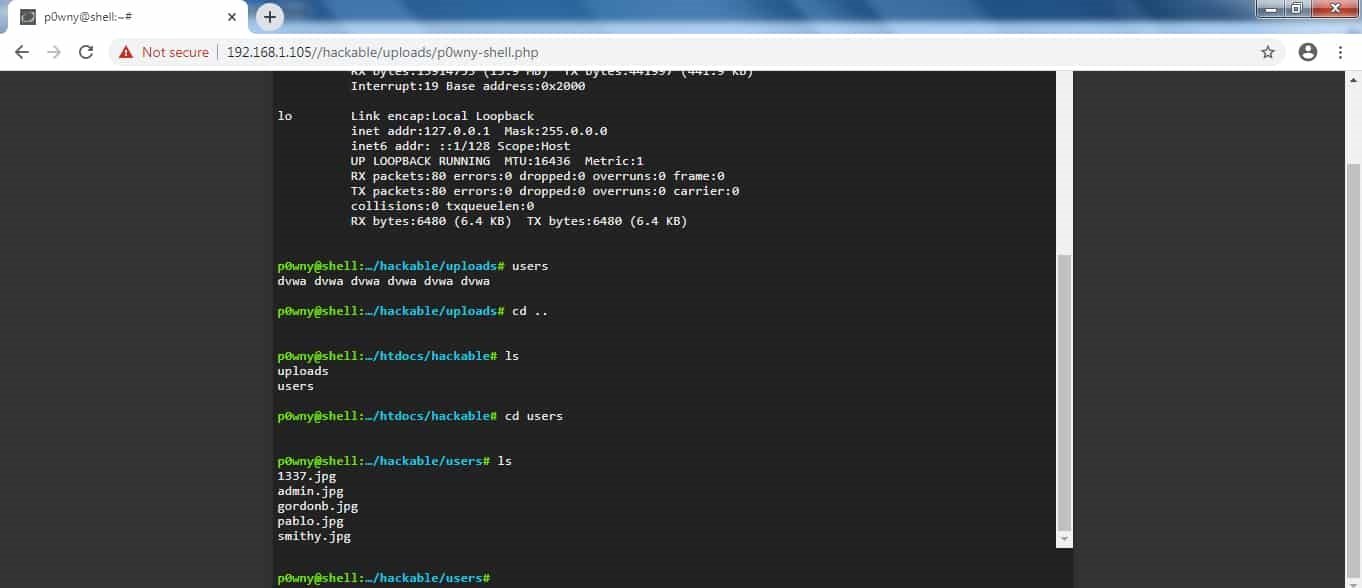Click the 'TX packets:80' line

pyautogui.click(x=545, y=191)
